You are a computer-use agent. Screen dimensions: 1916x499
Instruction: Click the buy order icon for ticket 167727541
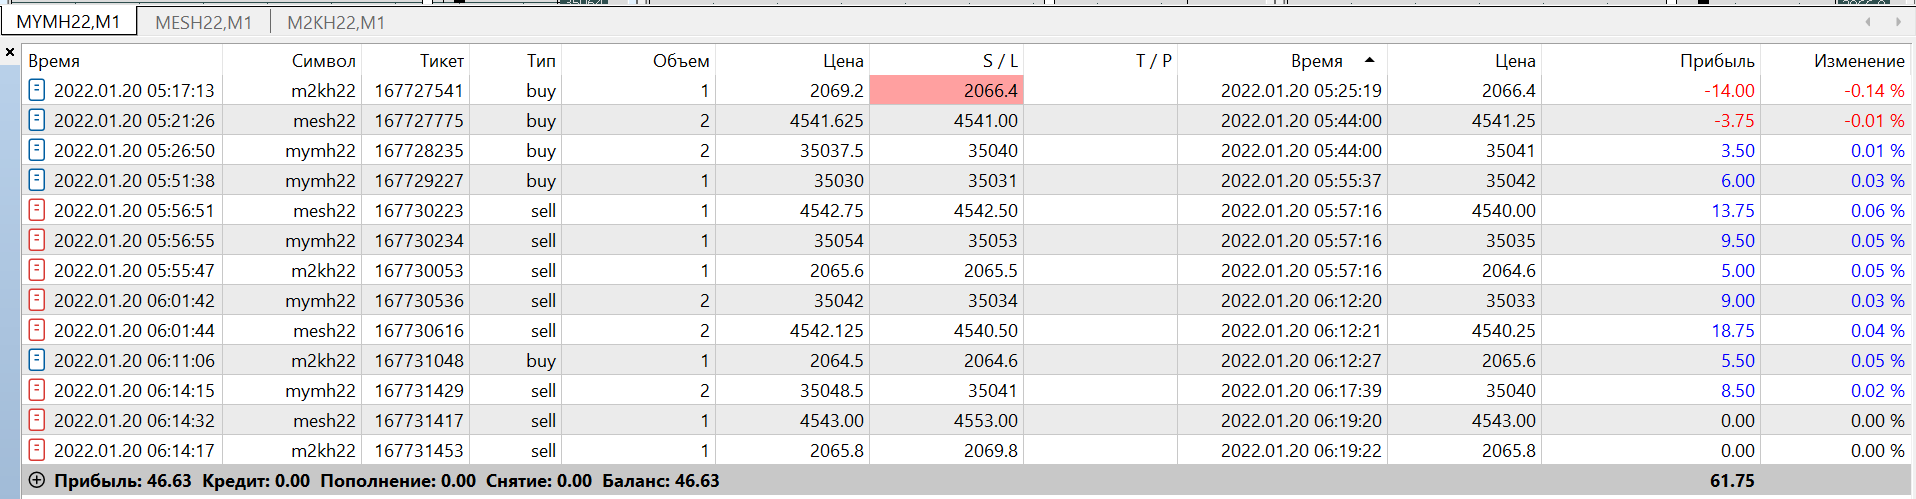pyautogui.click(x=37, y=90)
